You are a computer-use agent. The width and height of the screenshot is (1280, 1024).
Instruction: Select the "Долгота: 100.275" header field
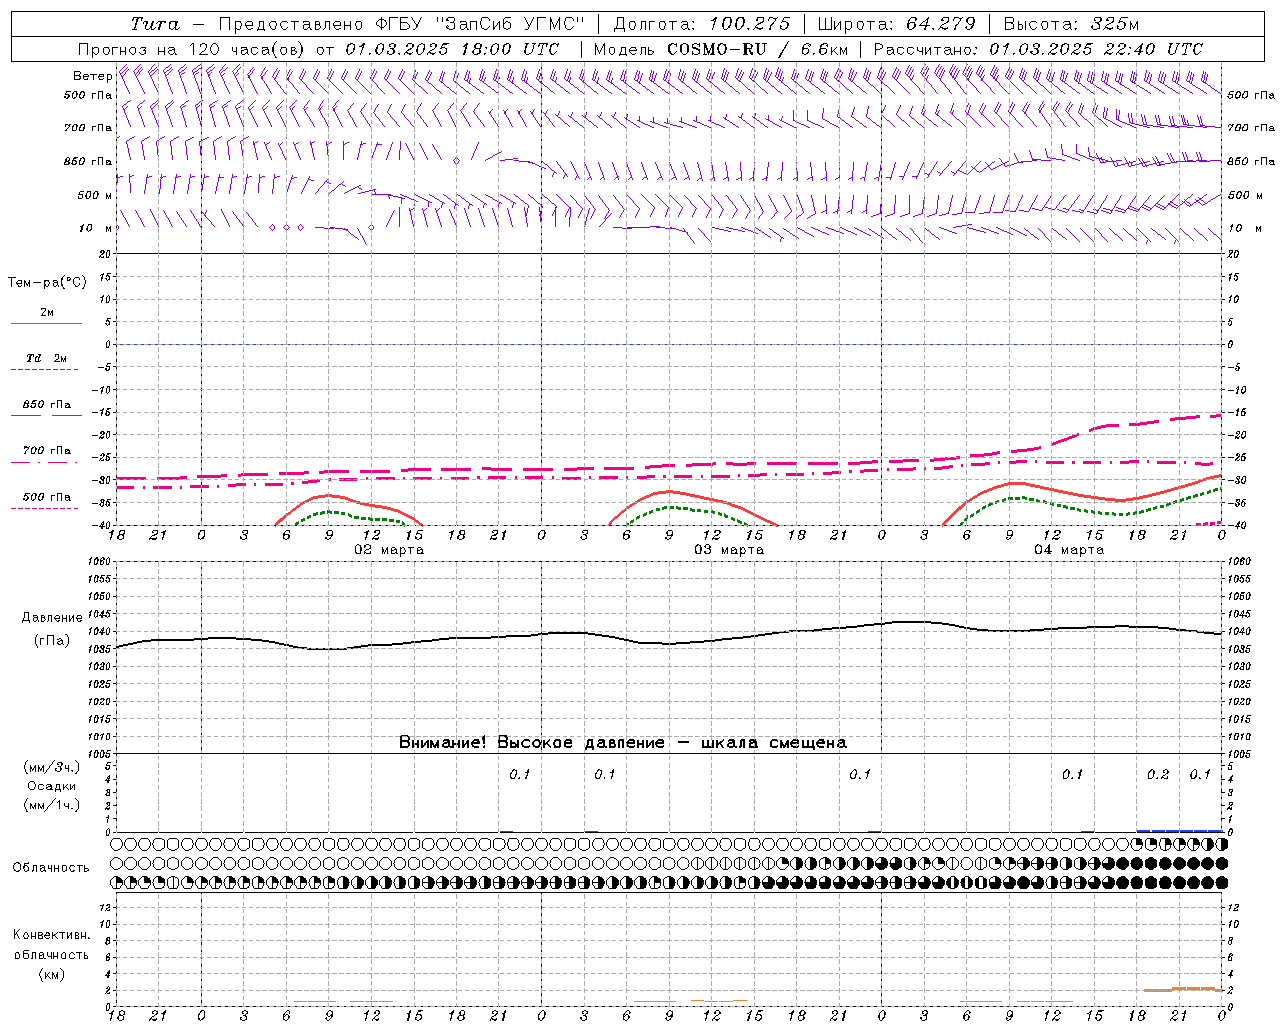[701, 24]
